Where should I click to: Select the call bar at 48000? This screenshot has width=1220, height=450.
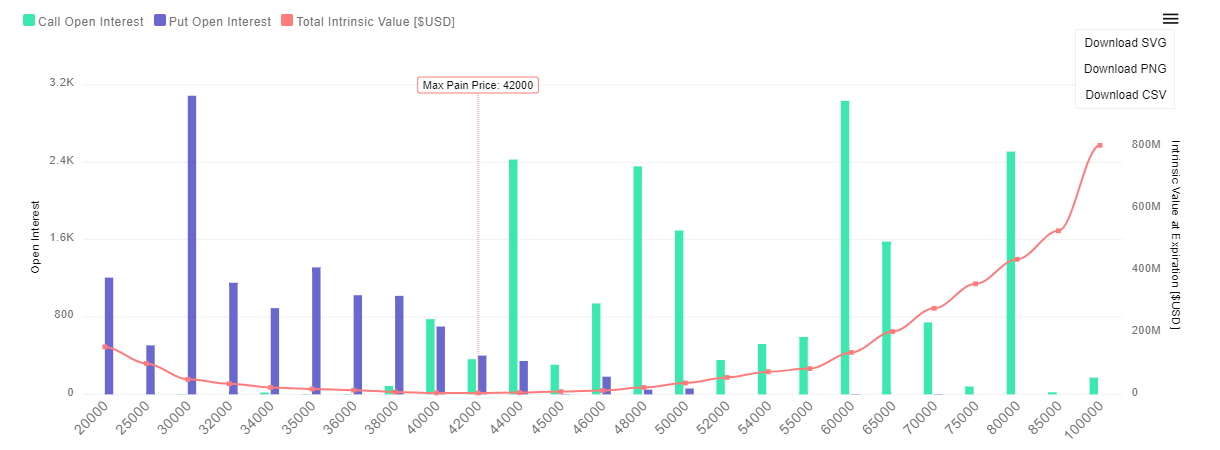[x=638, y=280]
